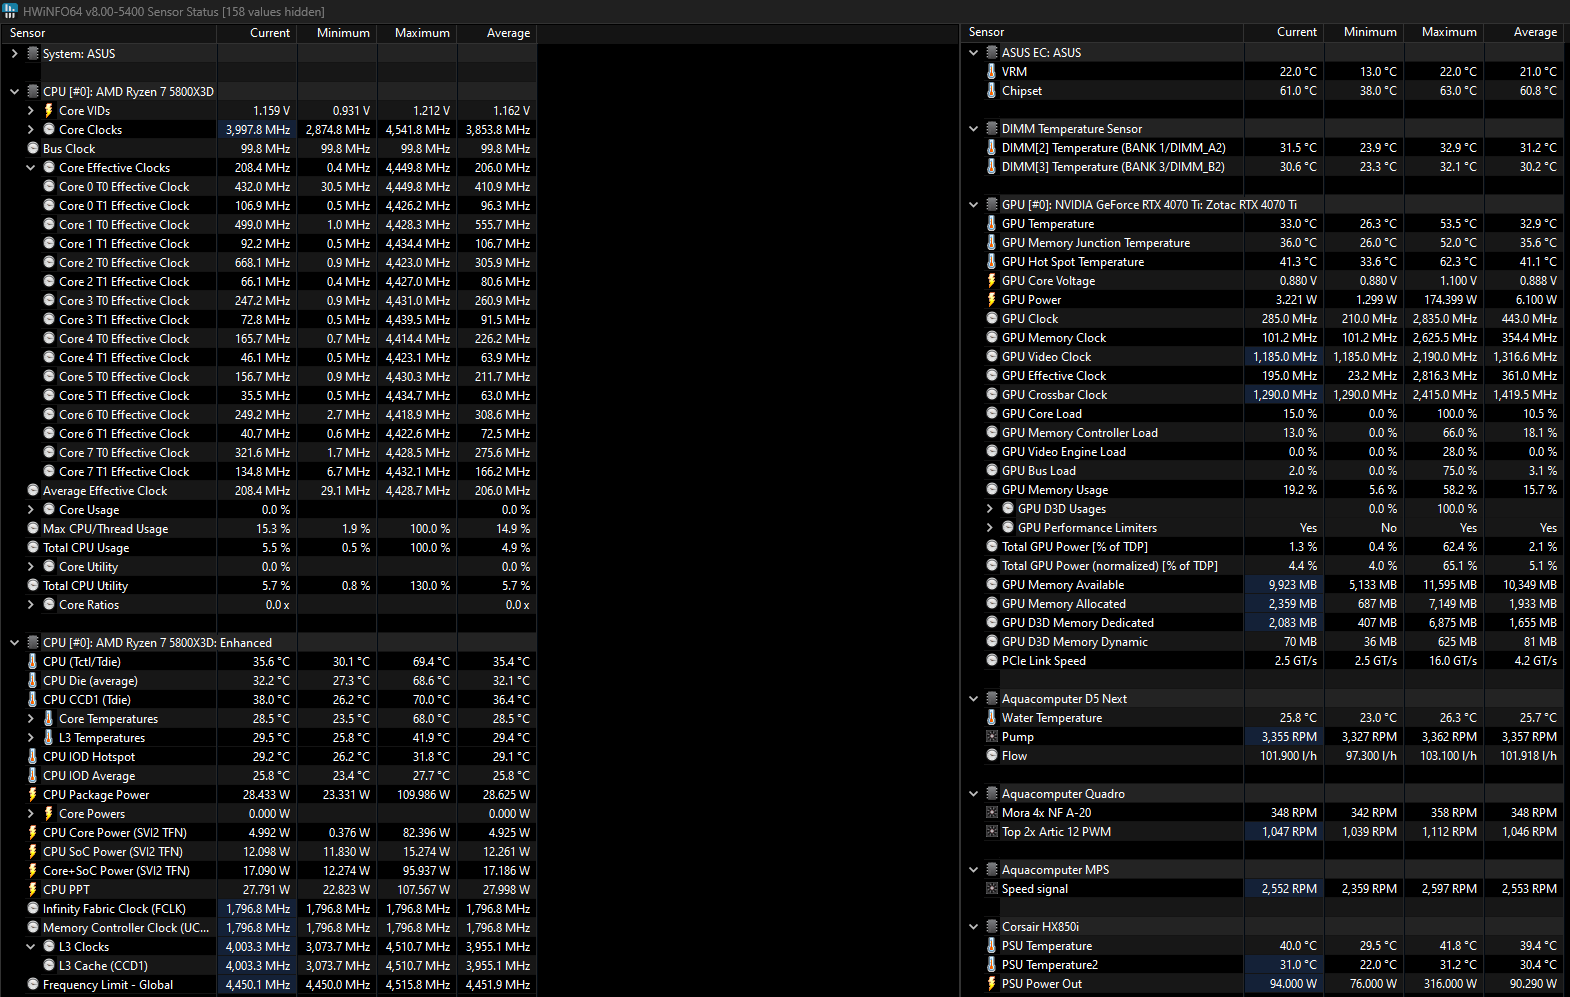Click the lightning icon beside GPU Core Voltage

pos(991,280)
